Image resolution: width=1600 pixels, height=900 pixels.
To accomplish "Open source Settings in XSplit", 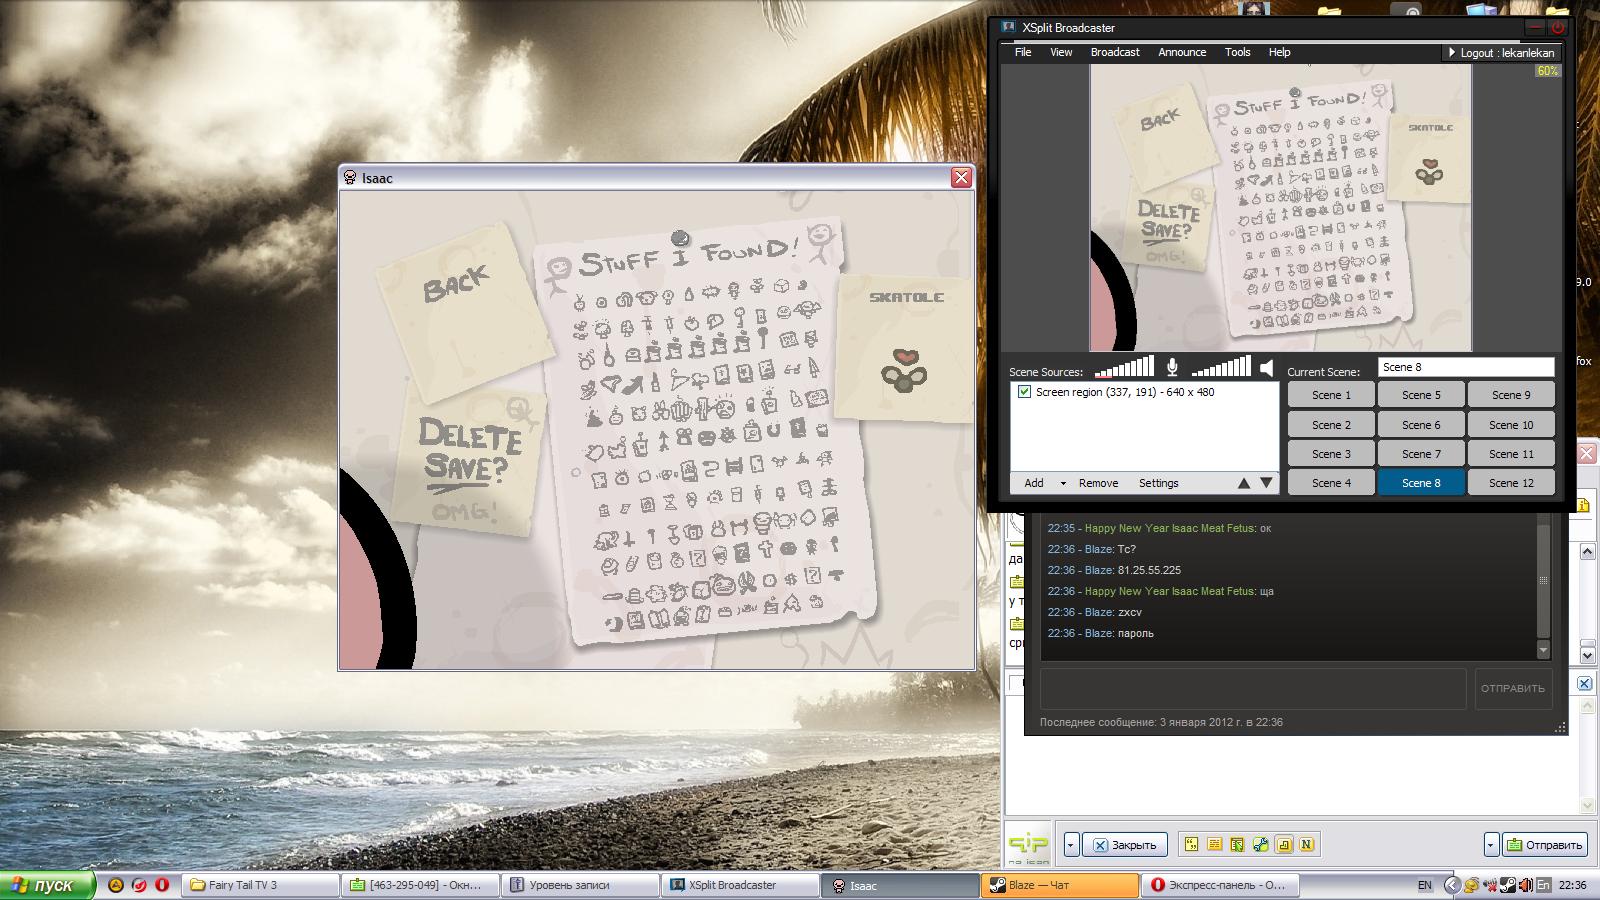I will [1159, 483].
